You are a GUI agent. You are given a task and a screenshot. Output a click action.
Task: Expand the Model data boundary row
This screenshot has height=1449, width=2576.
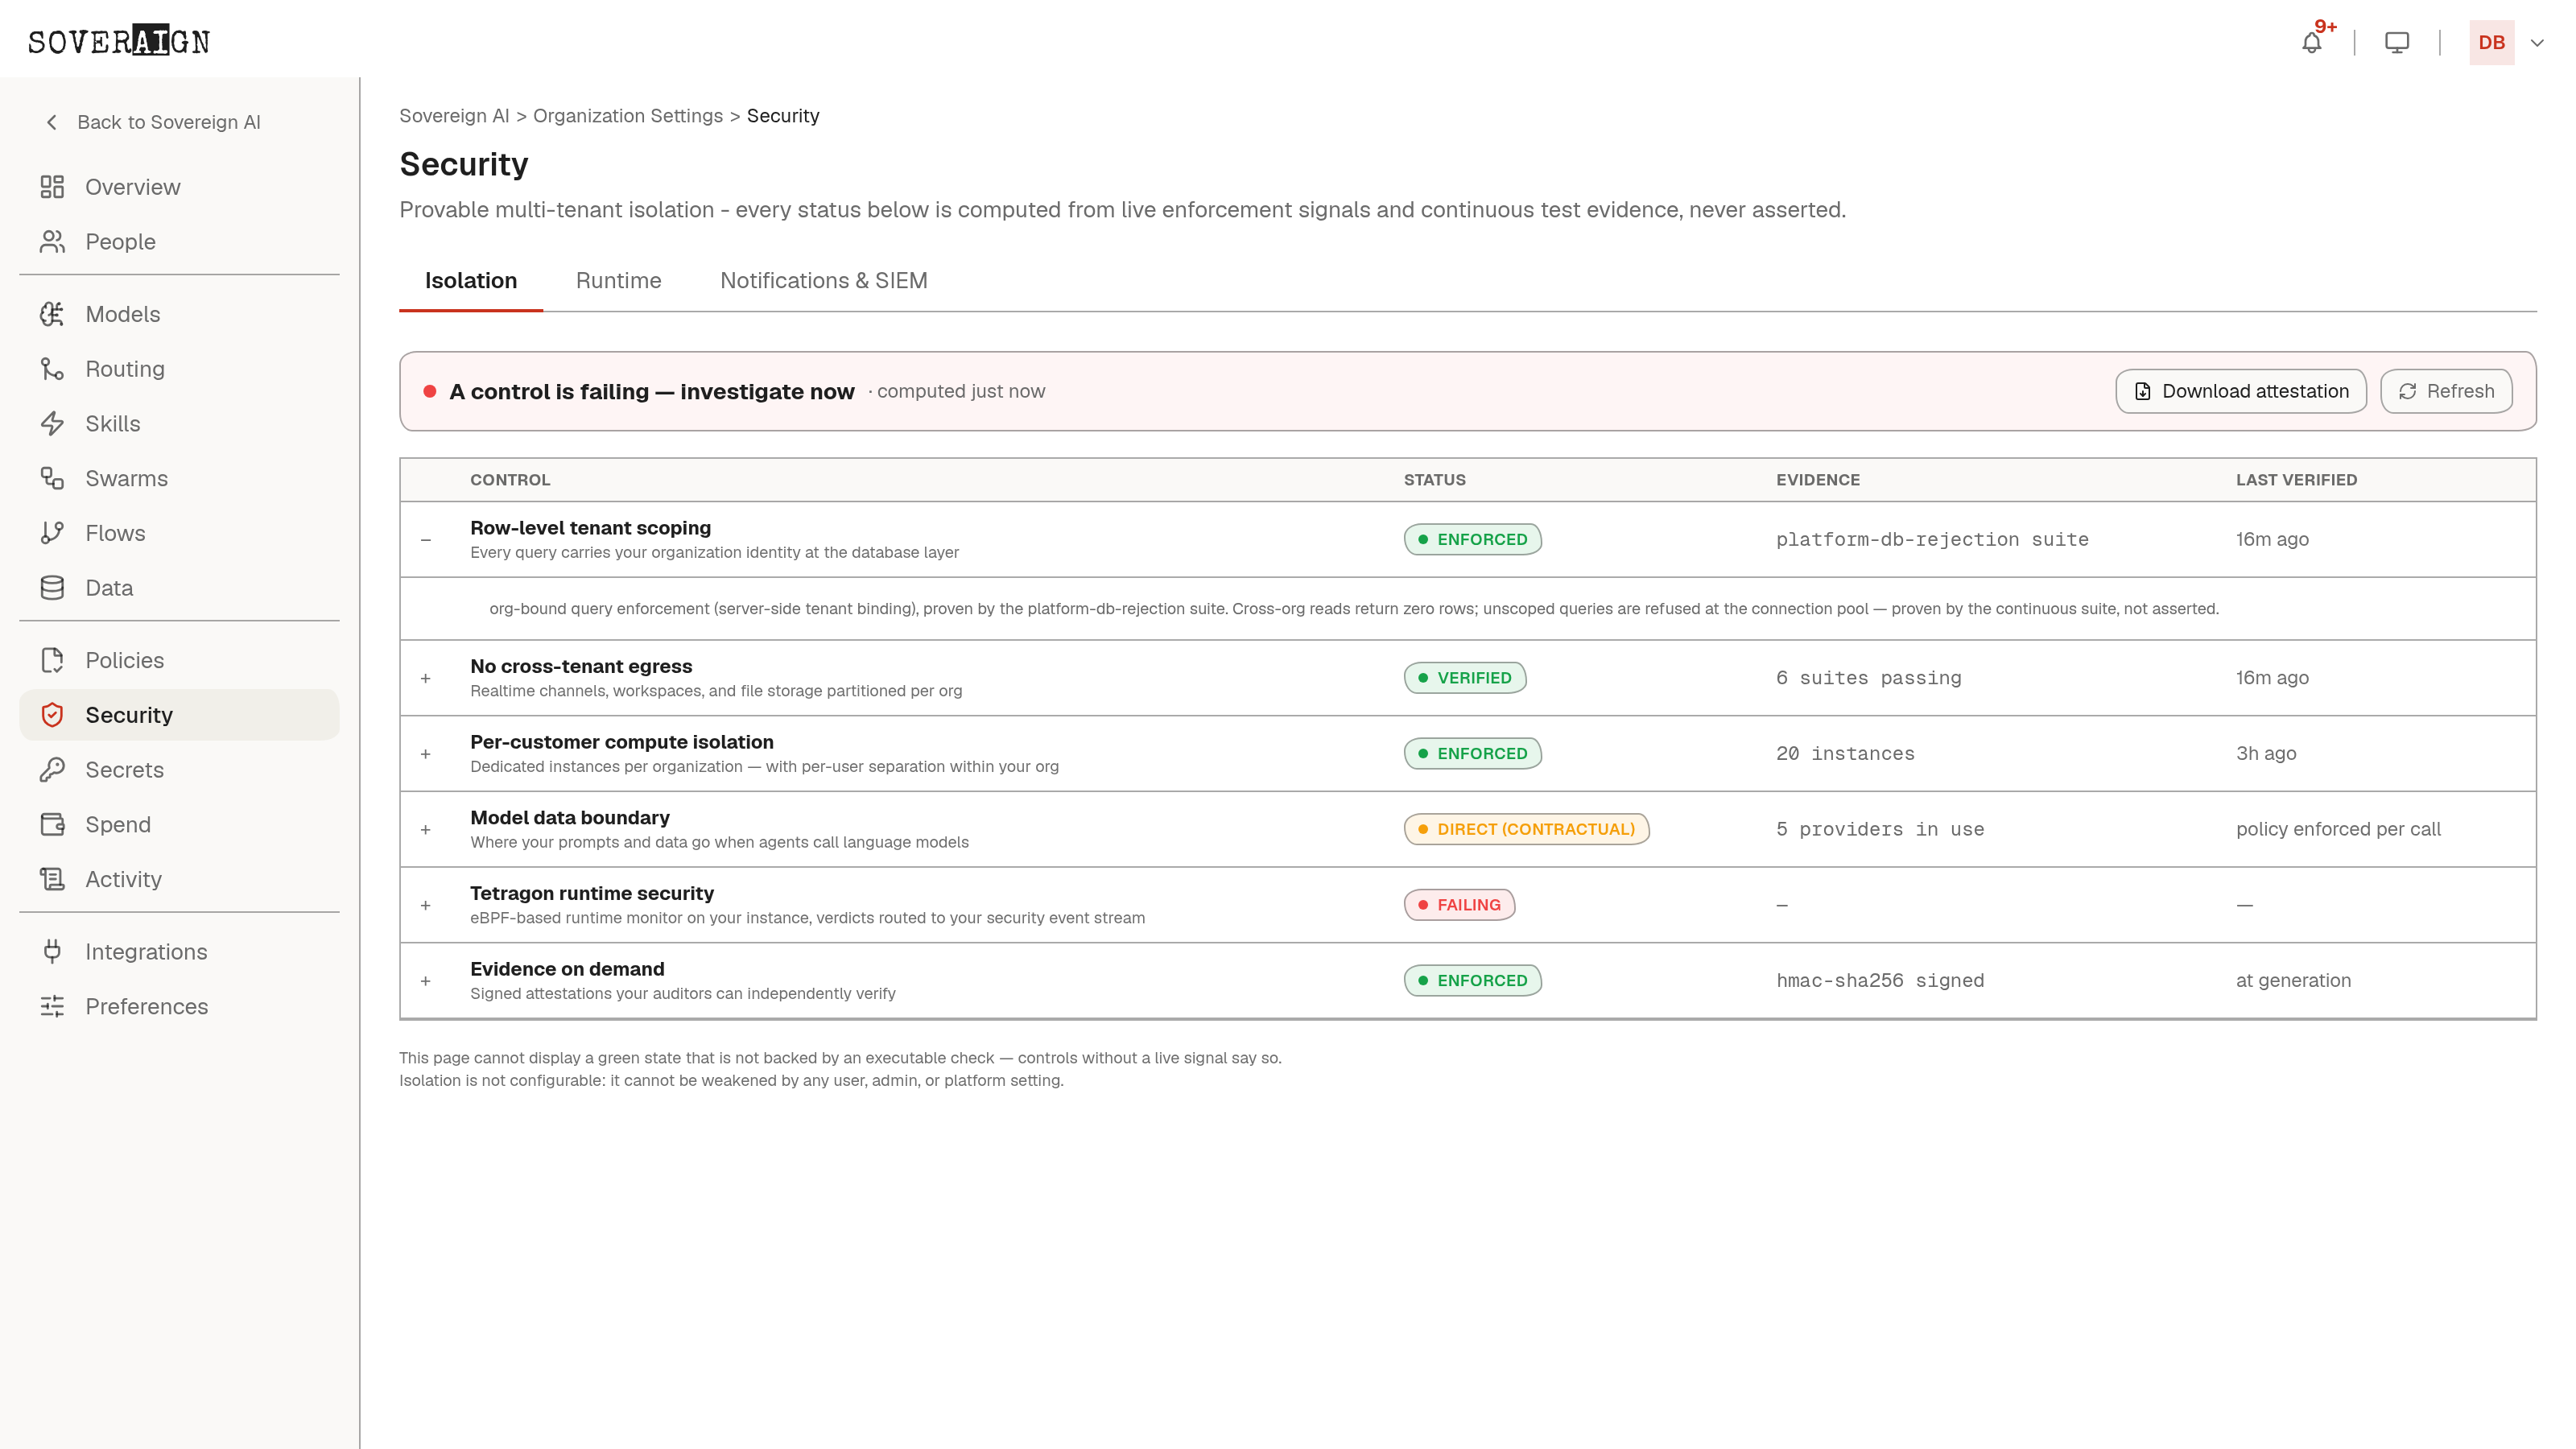point(426,830)
